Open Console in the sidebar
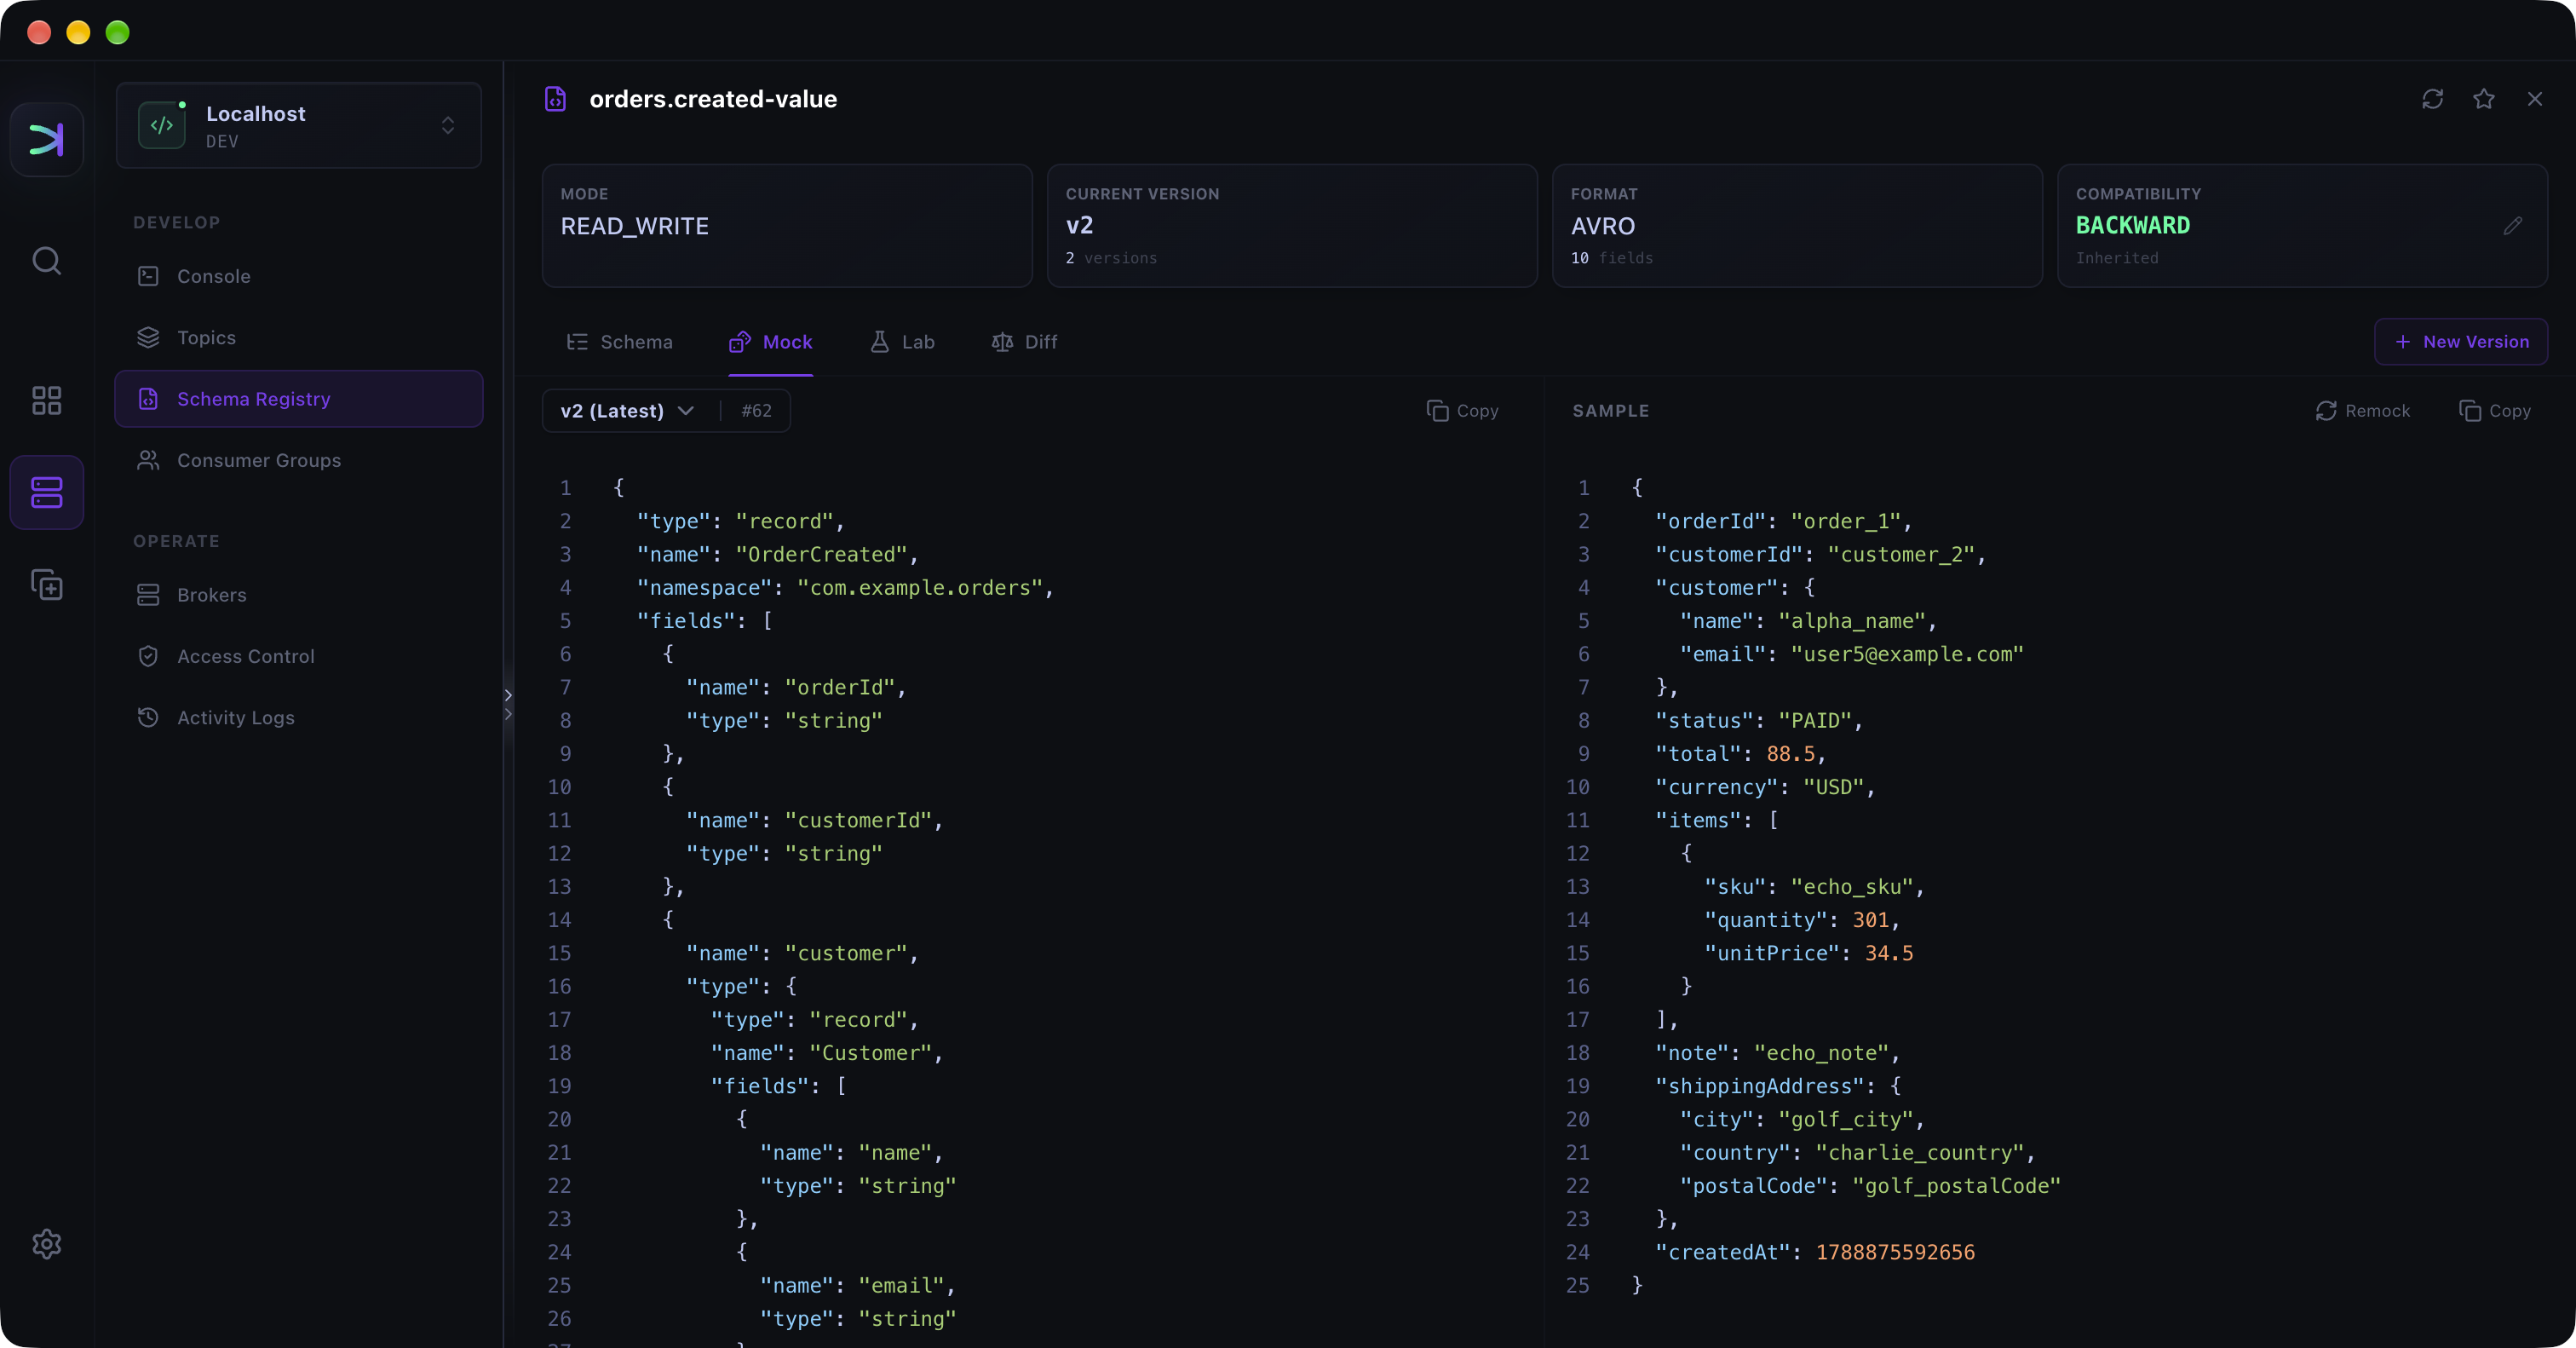 (x=299, y=276)
